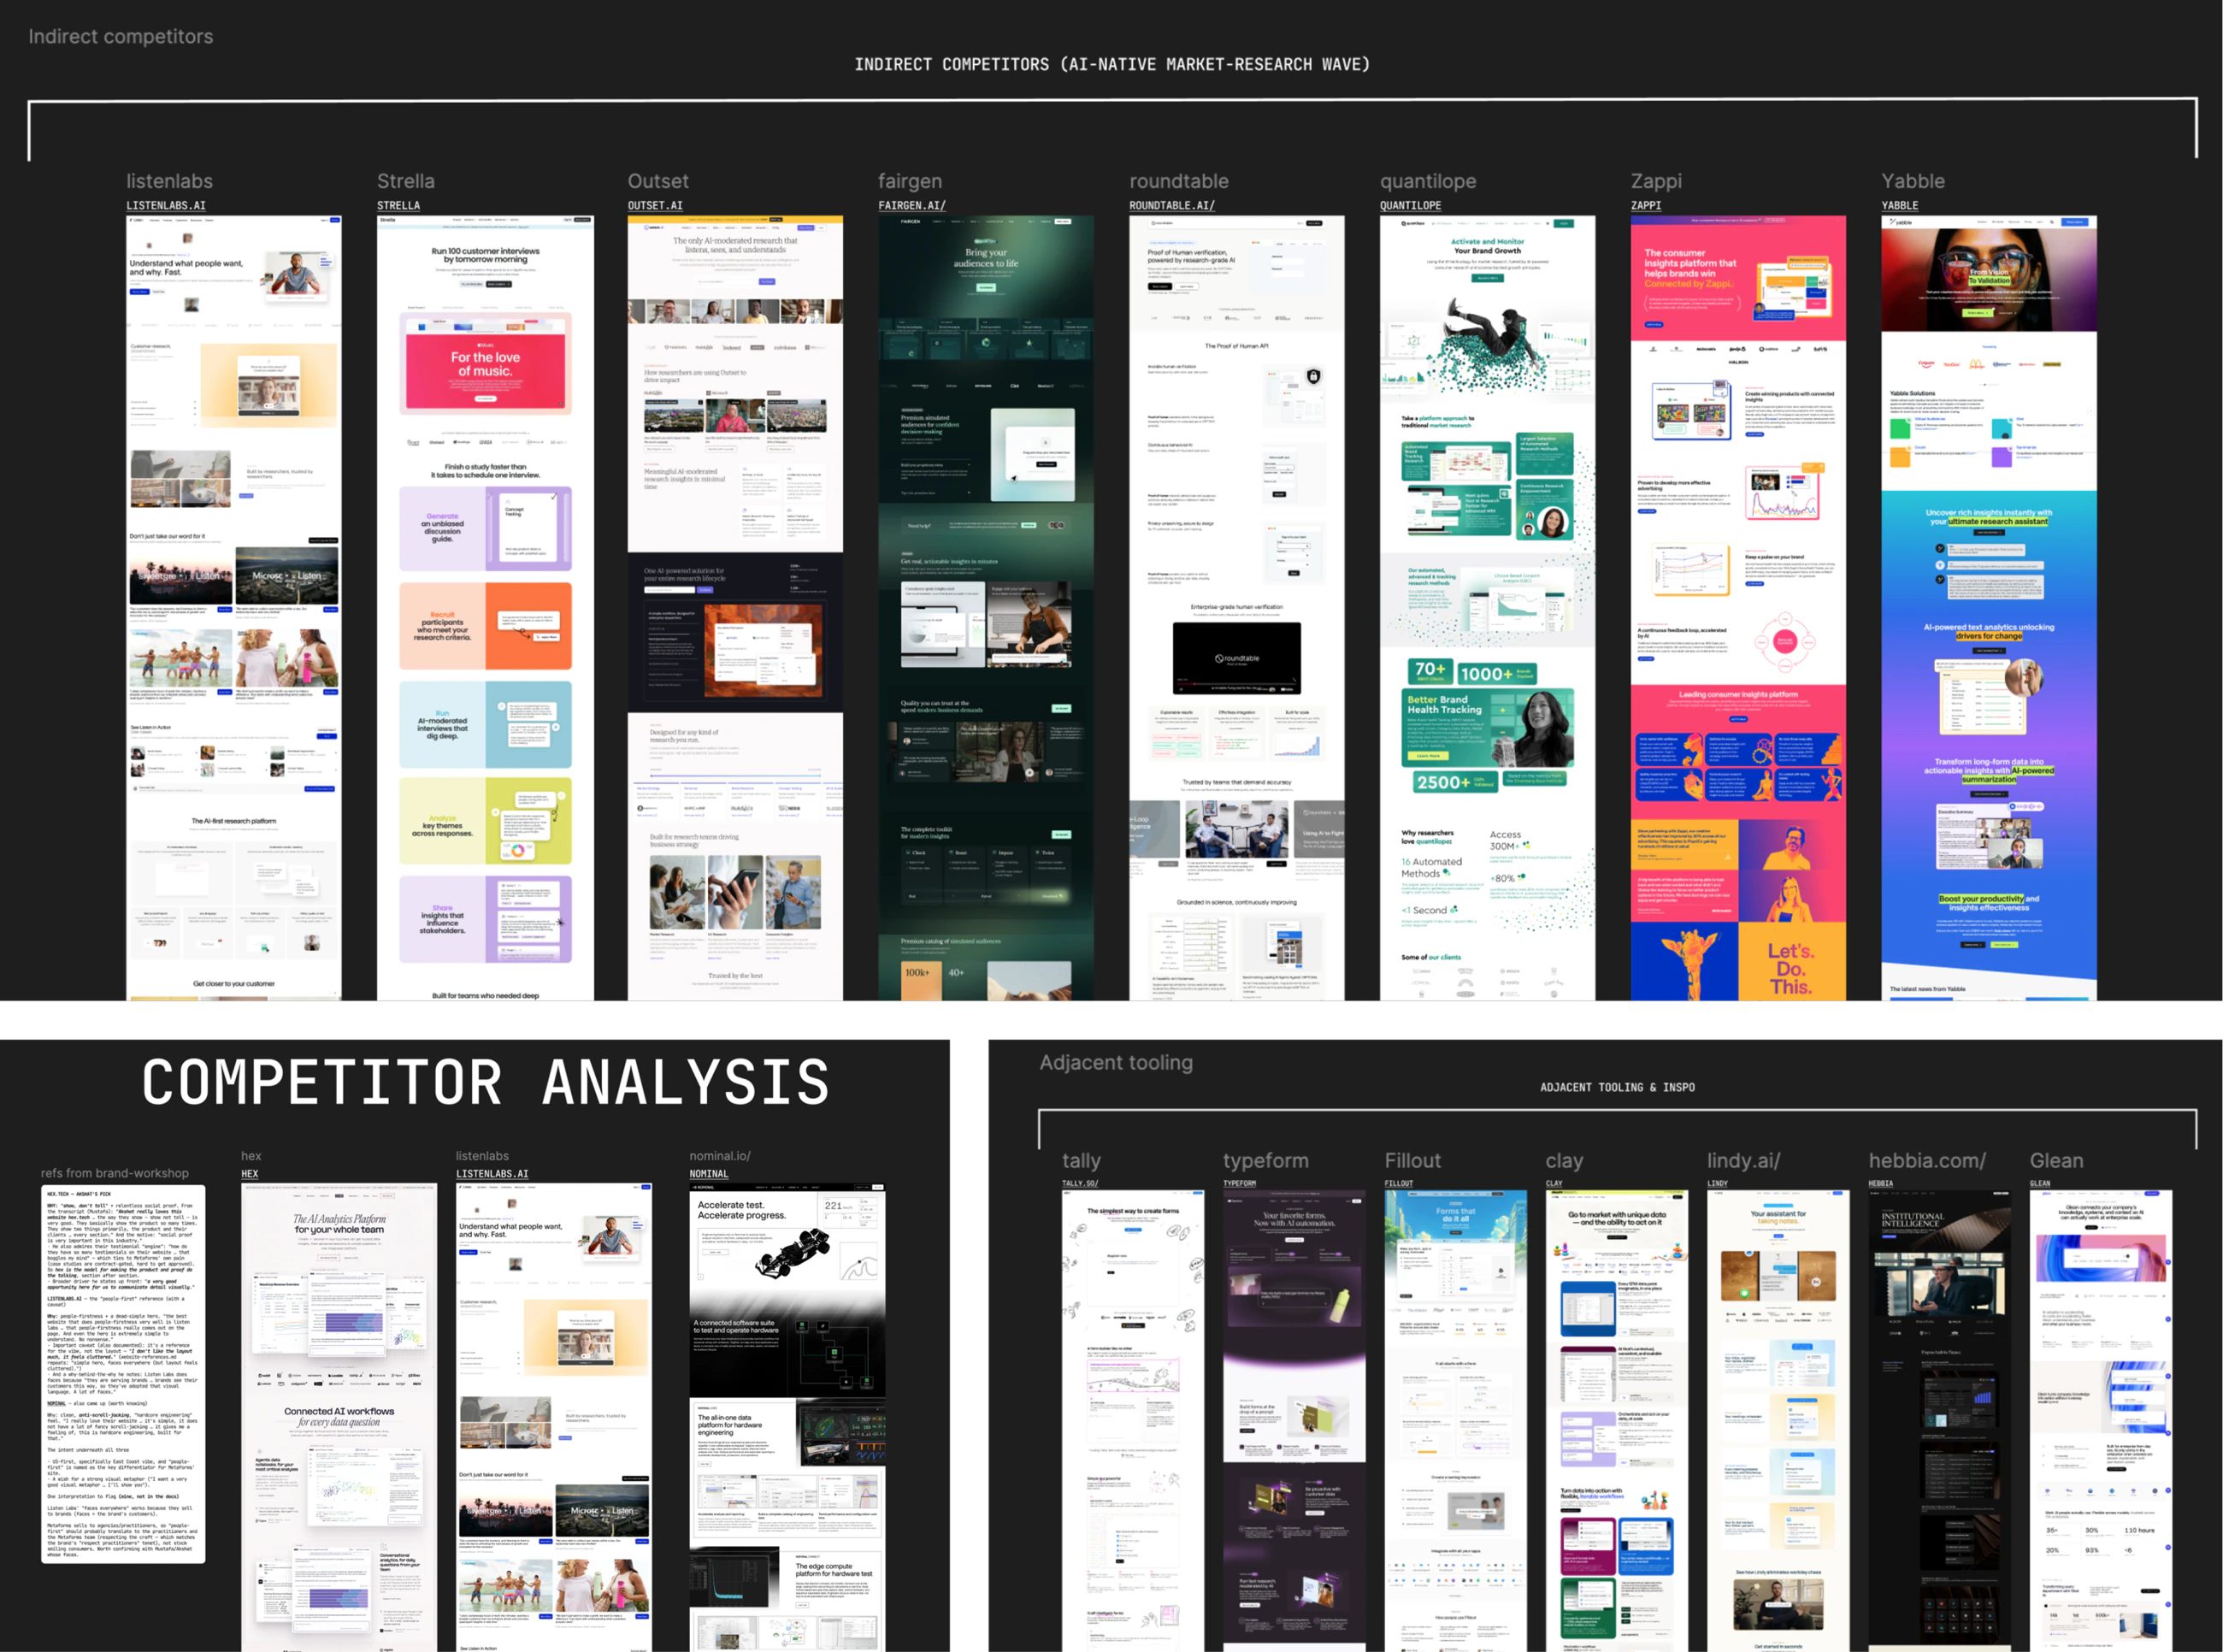Click the 'Indirect competitors' section label
The image size is (2223, 1652).
click(x=121, y=37)
